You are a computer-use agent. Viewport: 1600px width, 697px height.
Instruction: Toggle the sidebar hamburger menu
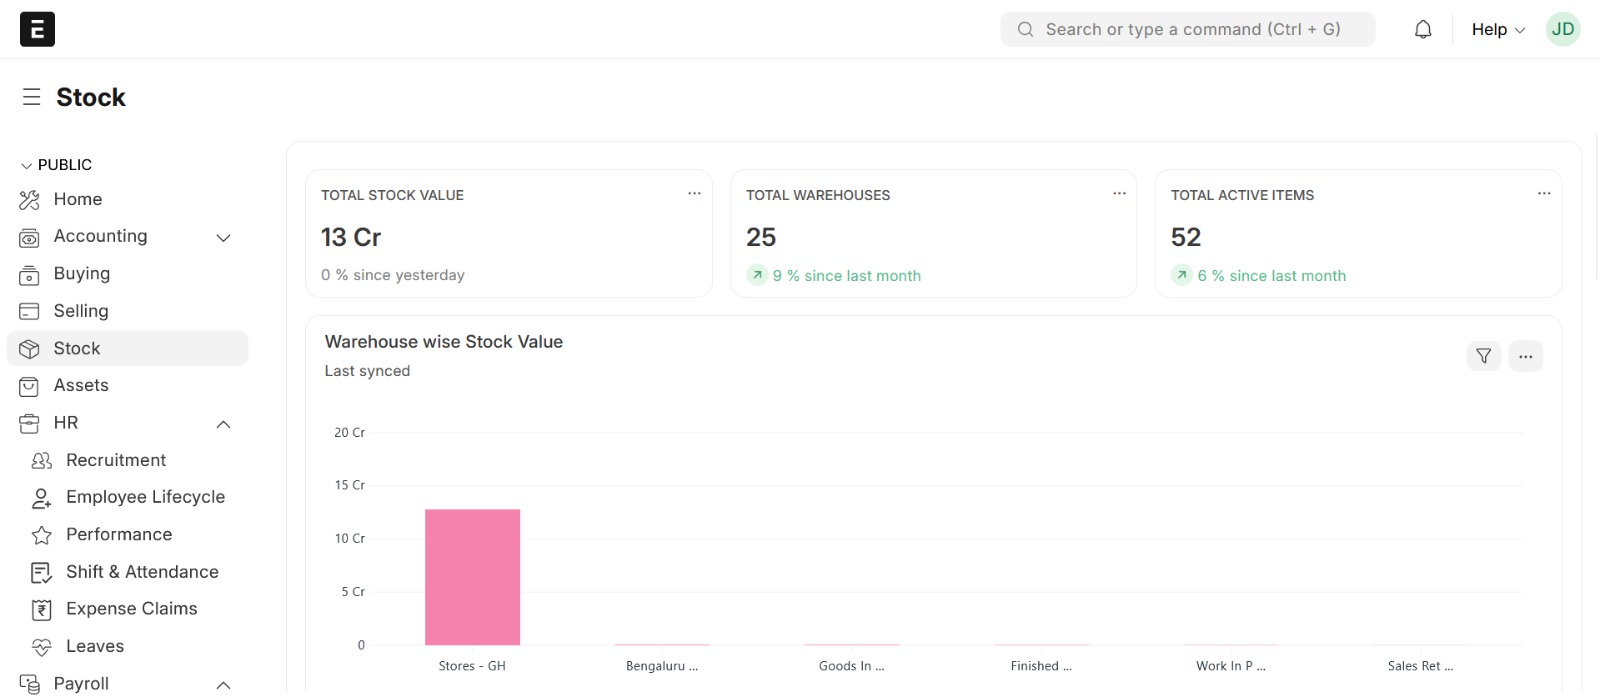click(32, 97)
